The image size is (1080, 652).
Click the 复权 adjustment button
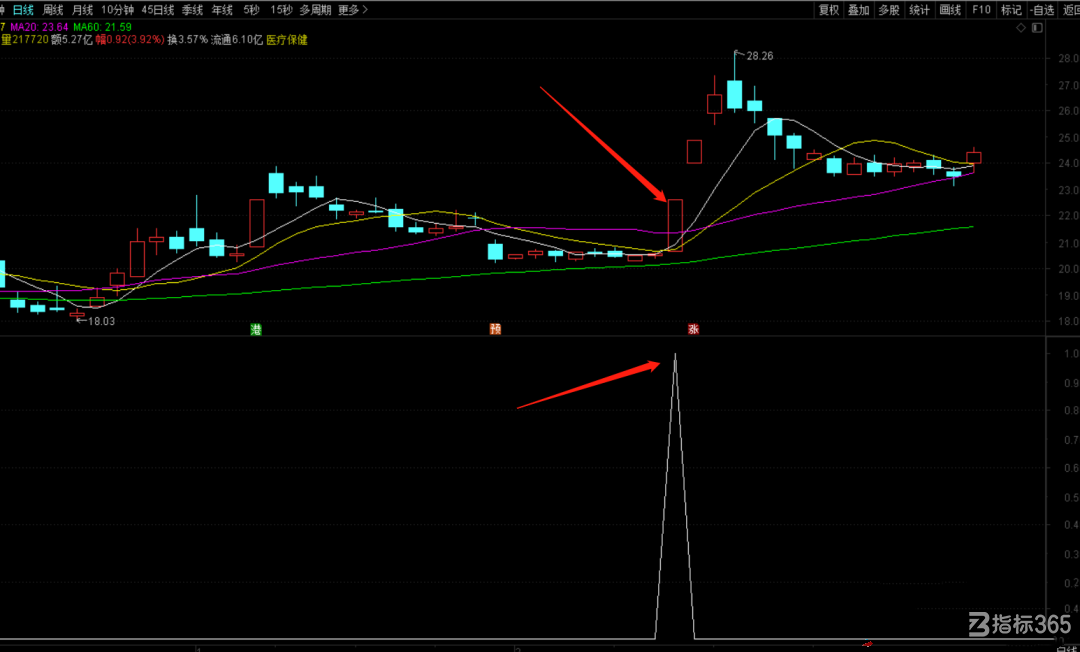[829, 10]
